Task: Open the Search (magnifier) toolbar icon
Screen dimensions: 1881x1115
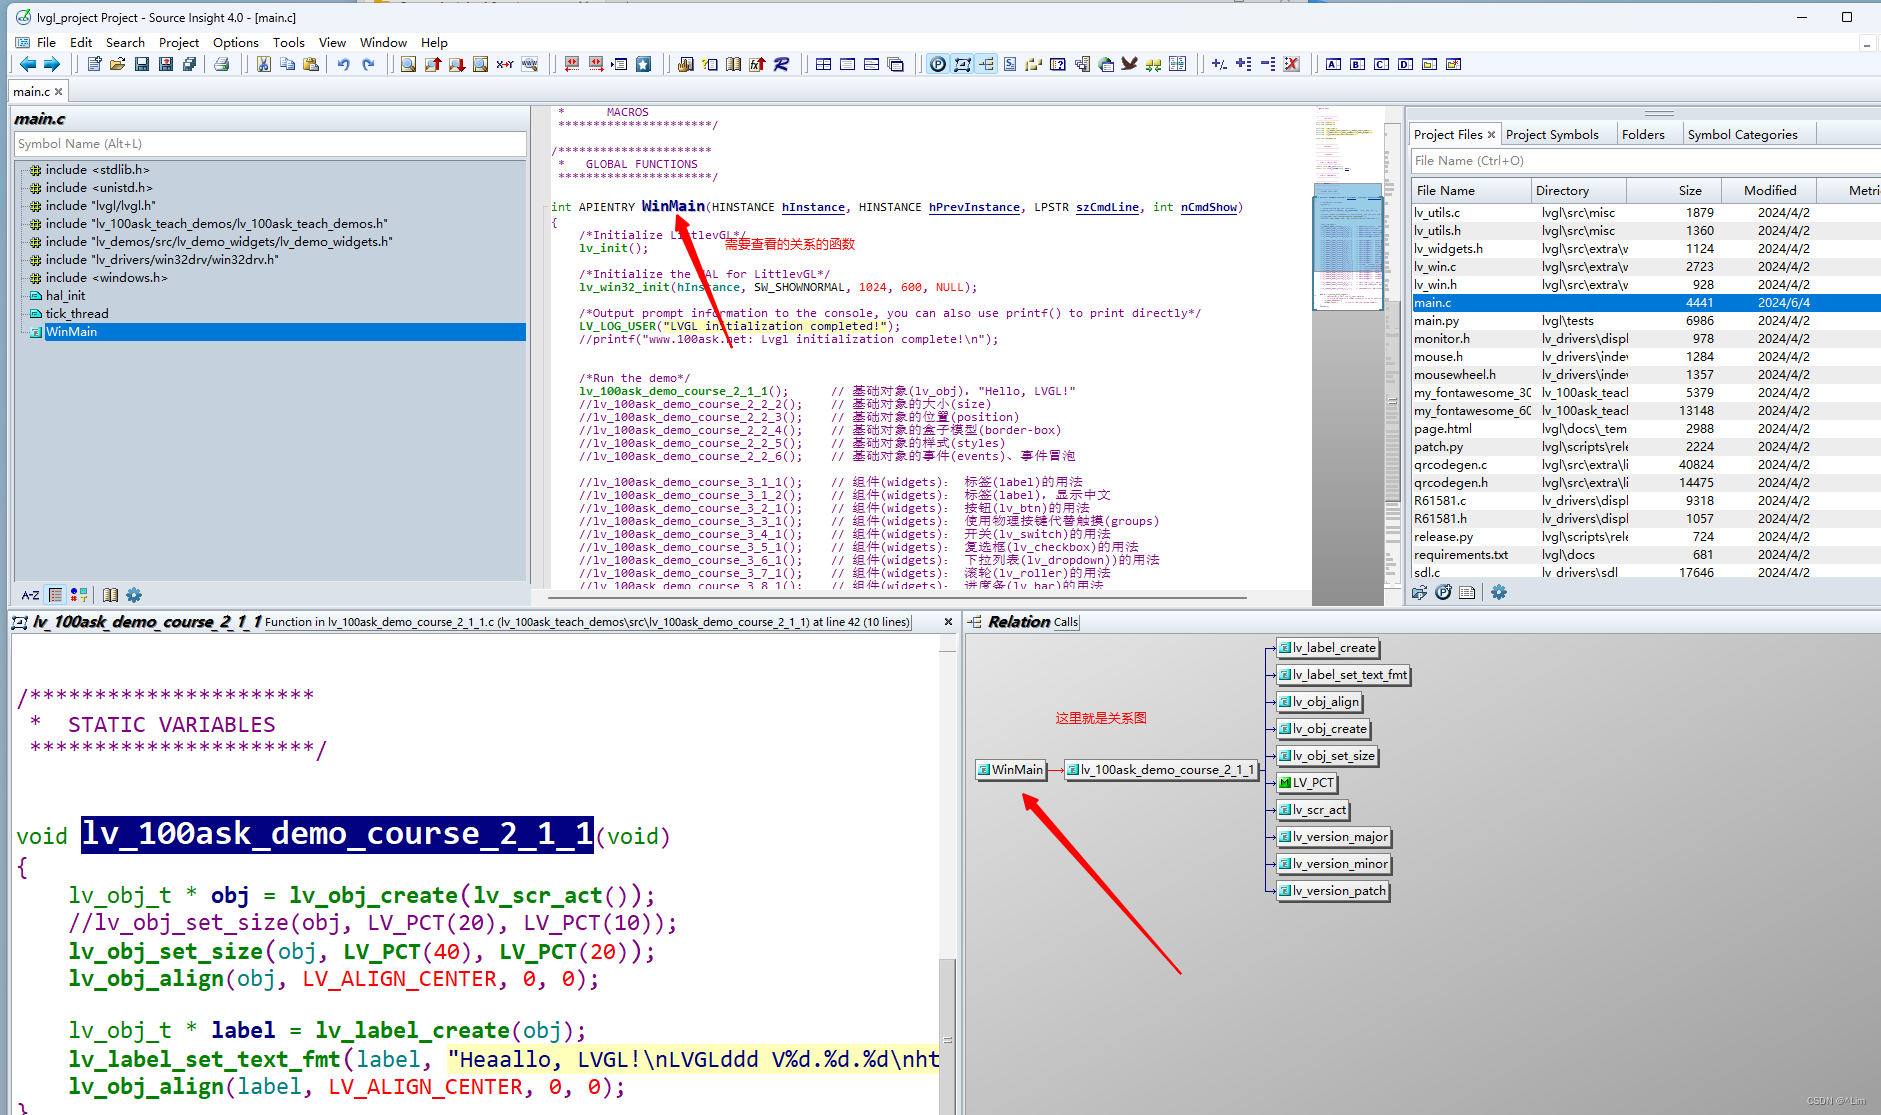Action: [408, 64]
